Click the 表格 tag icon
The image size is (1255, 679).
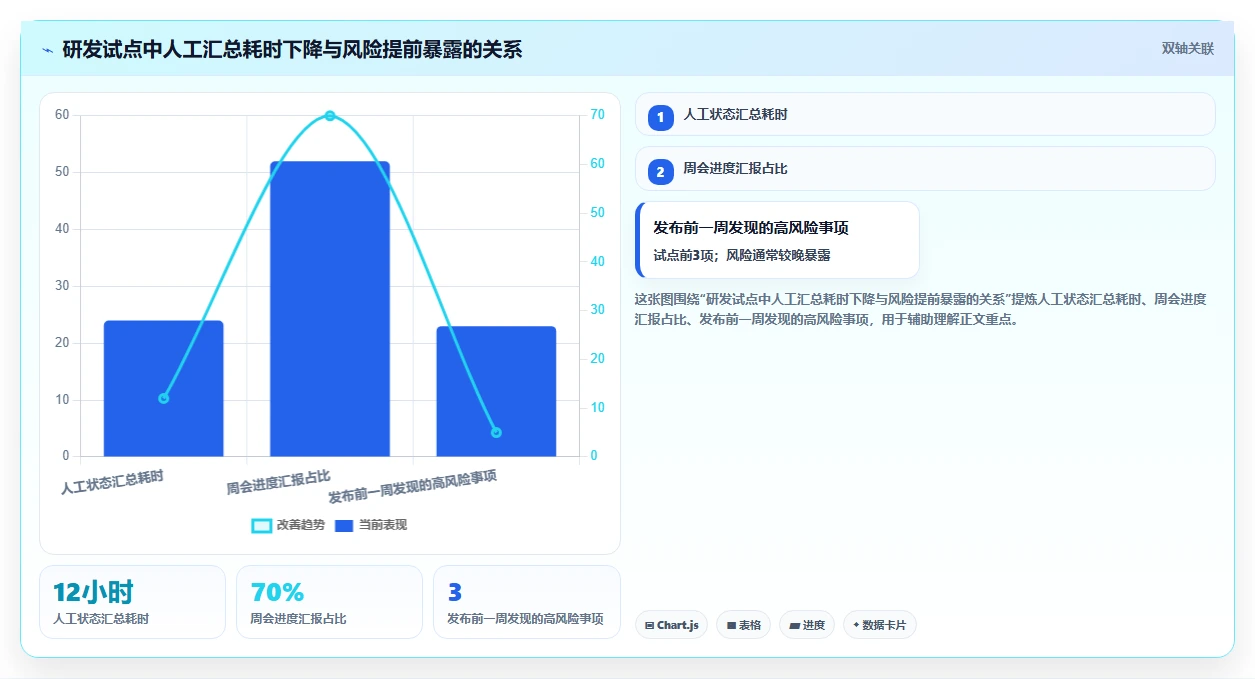click(x=731, y=625)
